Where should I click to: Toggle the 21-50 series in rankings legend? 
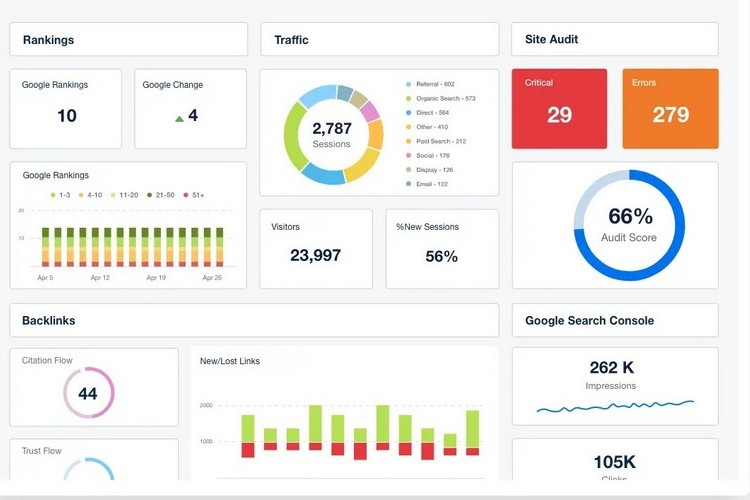point(157,195)
